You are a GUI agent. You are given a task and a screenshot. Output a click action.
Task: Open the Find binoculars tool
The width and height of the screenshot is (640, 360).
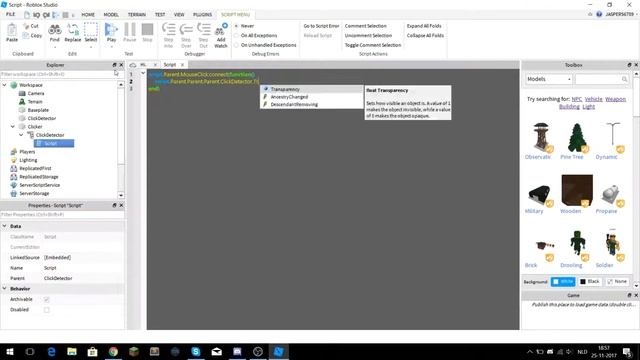[x=55, y=30]
